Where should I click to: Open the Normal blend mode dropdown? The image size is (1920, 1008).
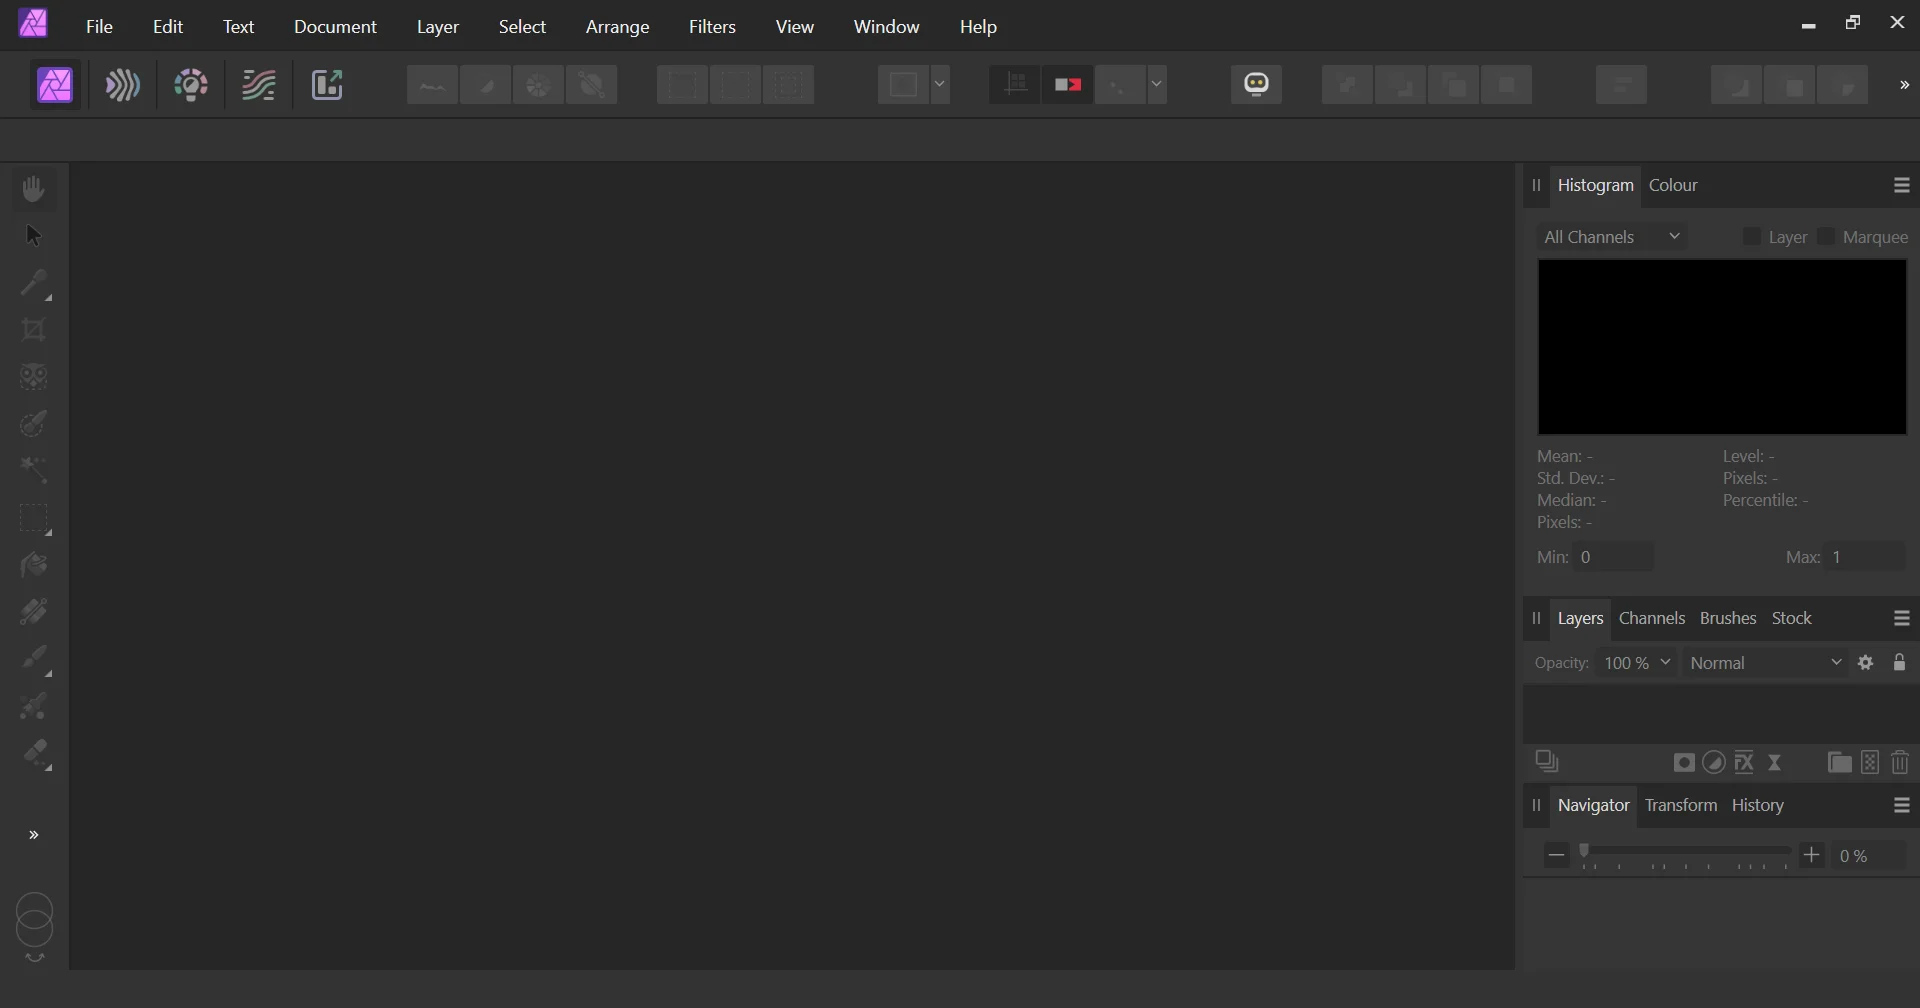(1766, 663)
